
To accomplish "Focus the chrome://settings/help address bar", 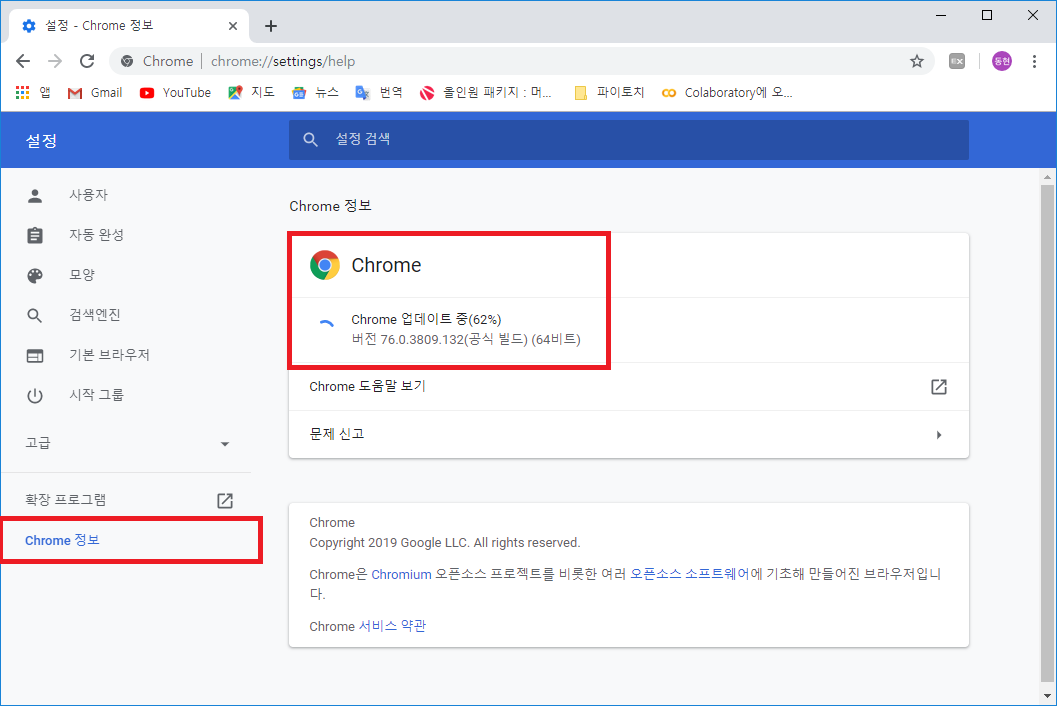I will tap(522, 61).
